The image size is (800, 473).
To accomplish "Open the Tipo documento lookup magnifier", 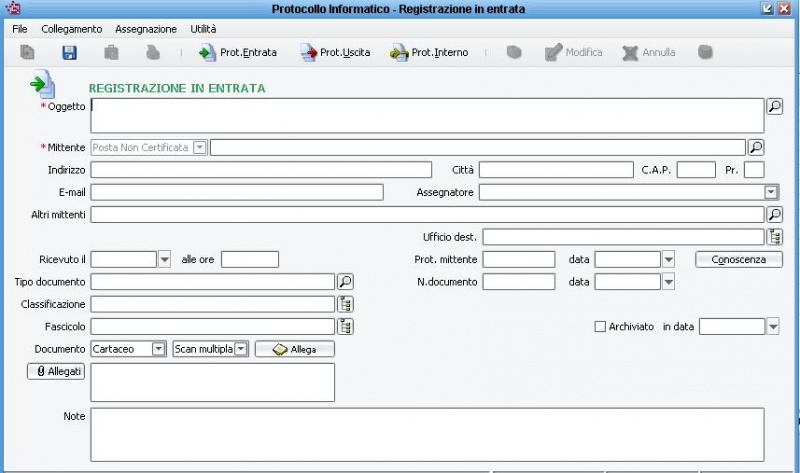I will pos(345,282).
